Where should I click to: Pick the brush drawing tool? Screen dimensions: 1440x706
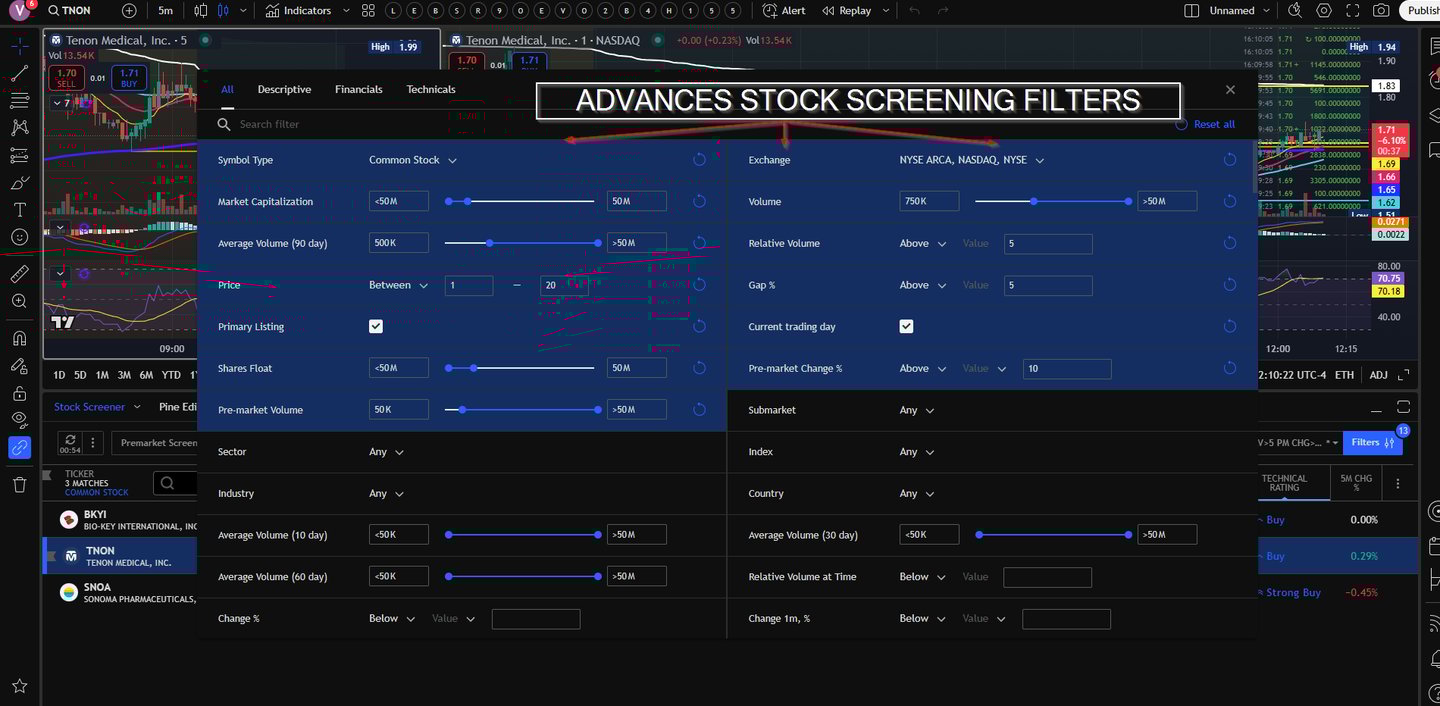click(19, 183)
